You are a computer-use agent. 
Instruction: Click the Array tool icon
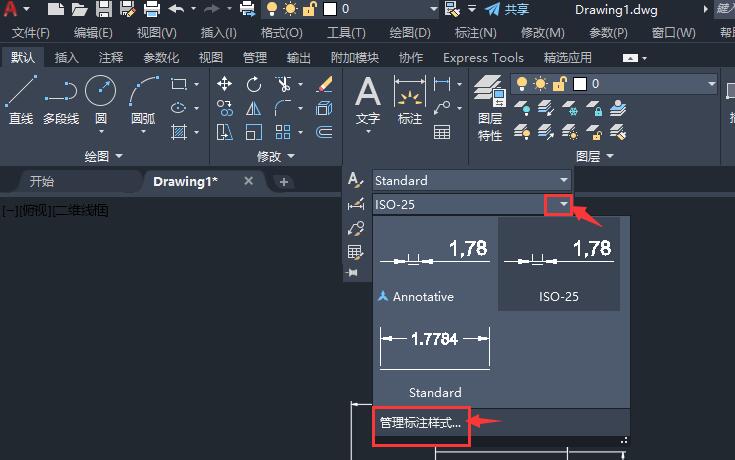[283, 132]
